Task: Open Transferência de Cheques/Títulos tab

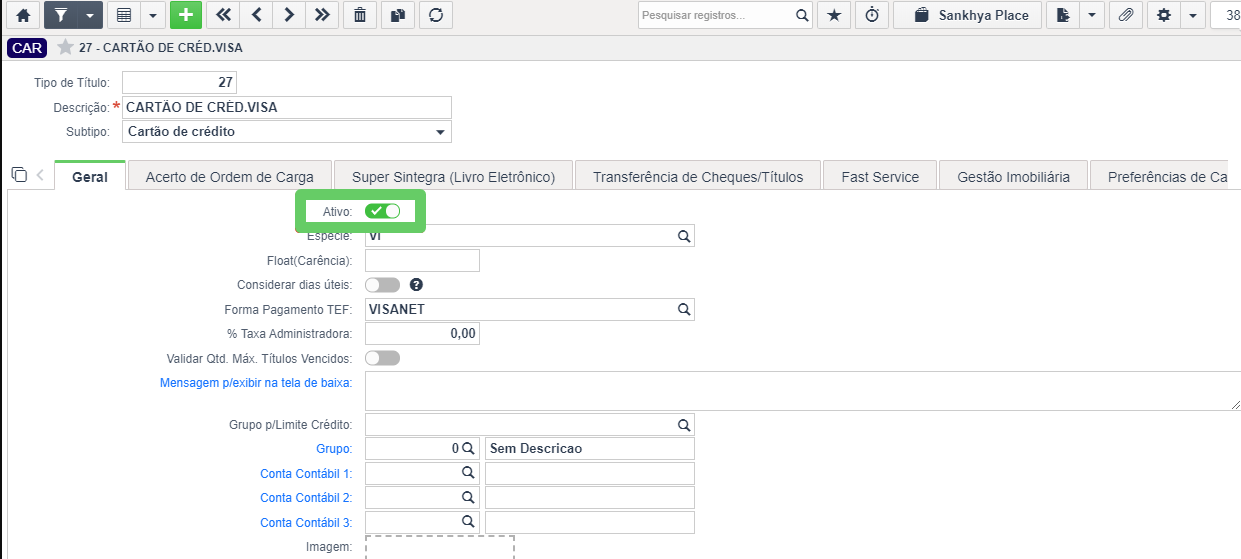Action: 698,177
